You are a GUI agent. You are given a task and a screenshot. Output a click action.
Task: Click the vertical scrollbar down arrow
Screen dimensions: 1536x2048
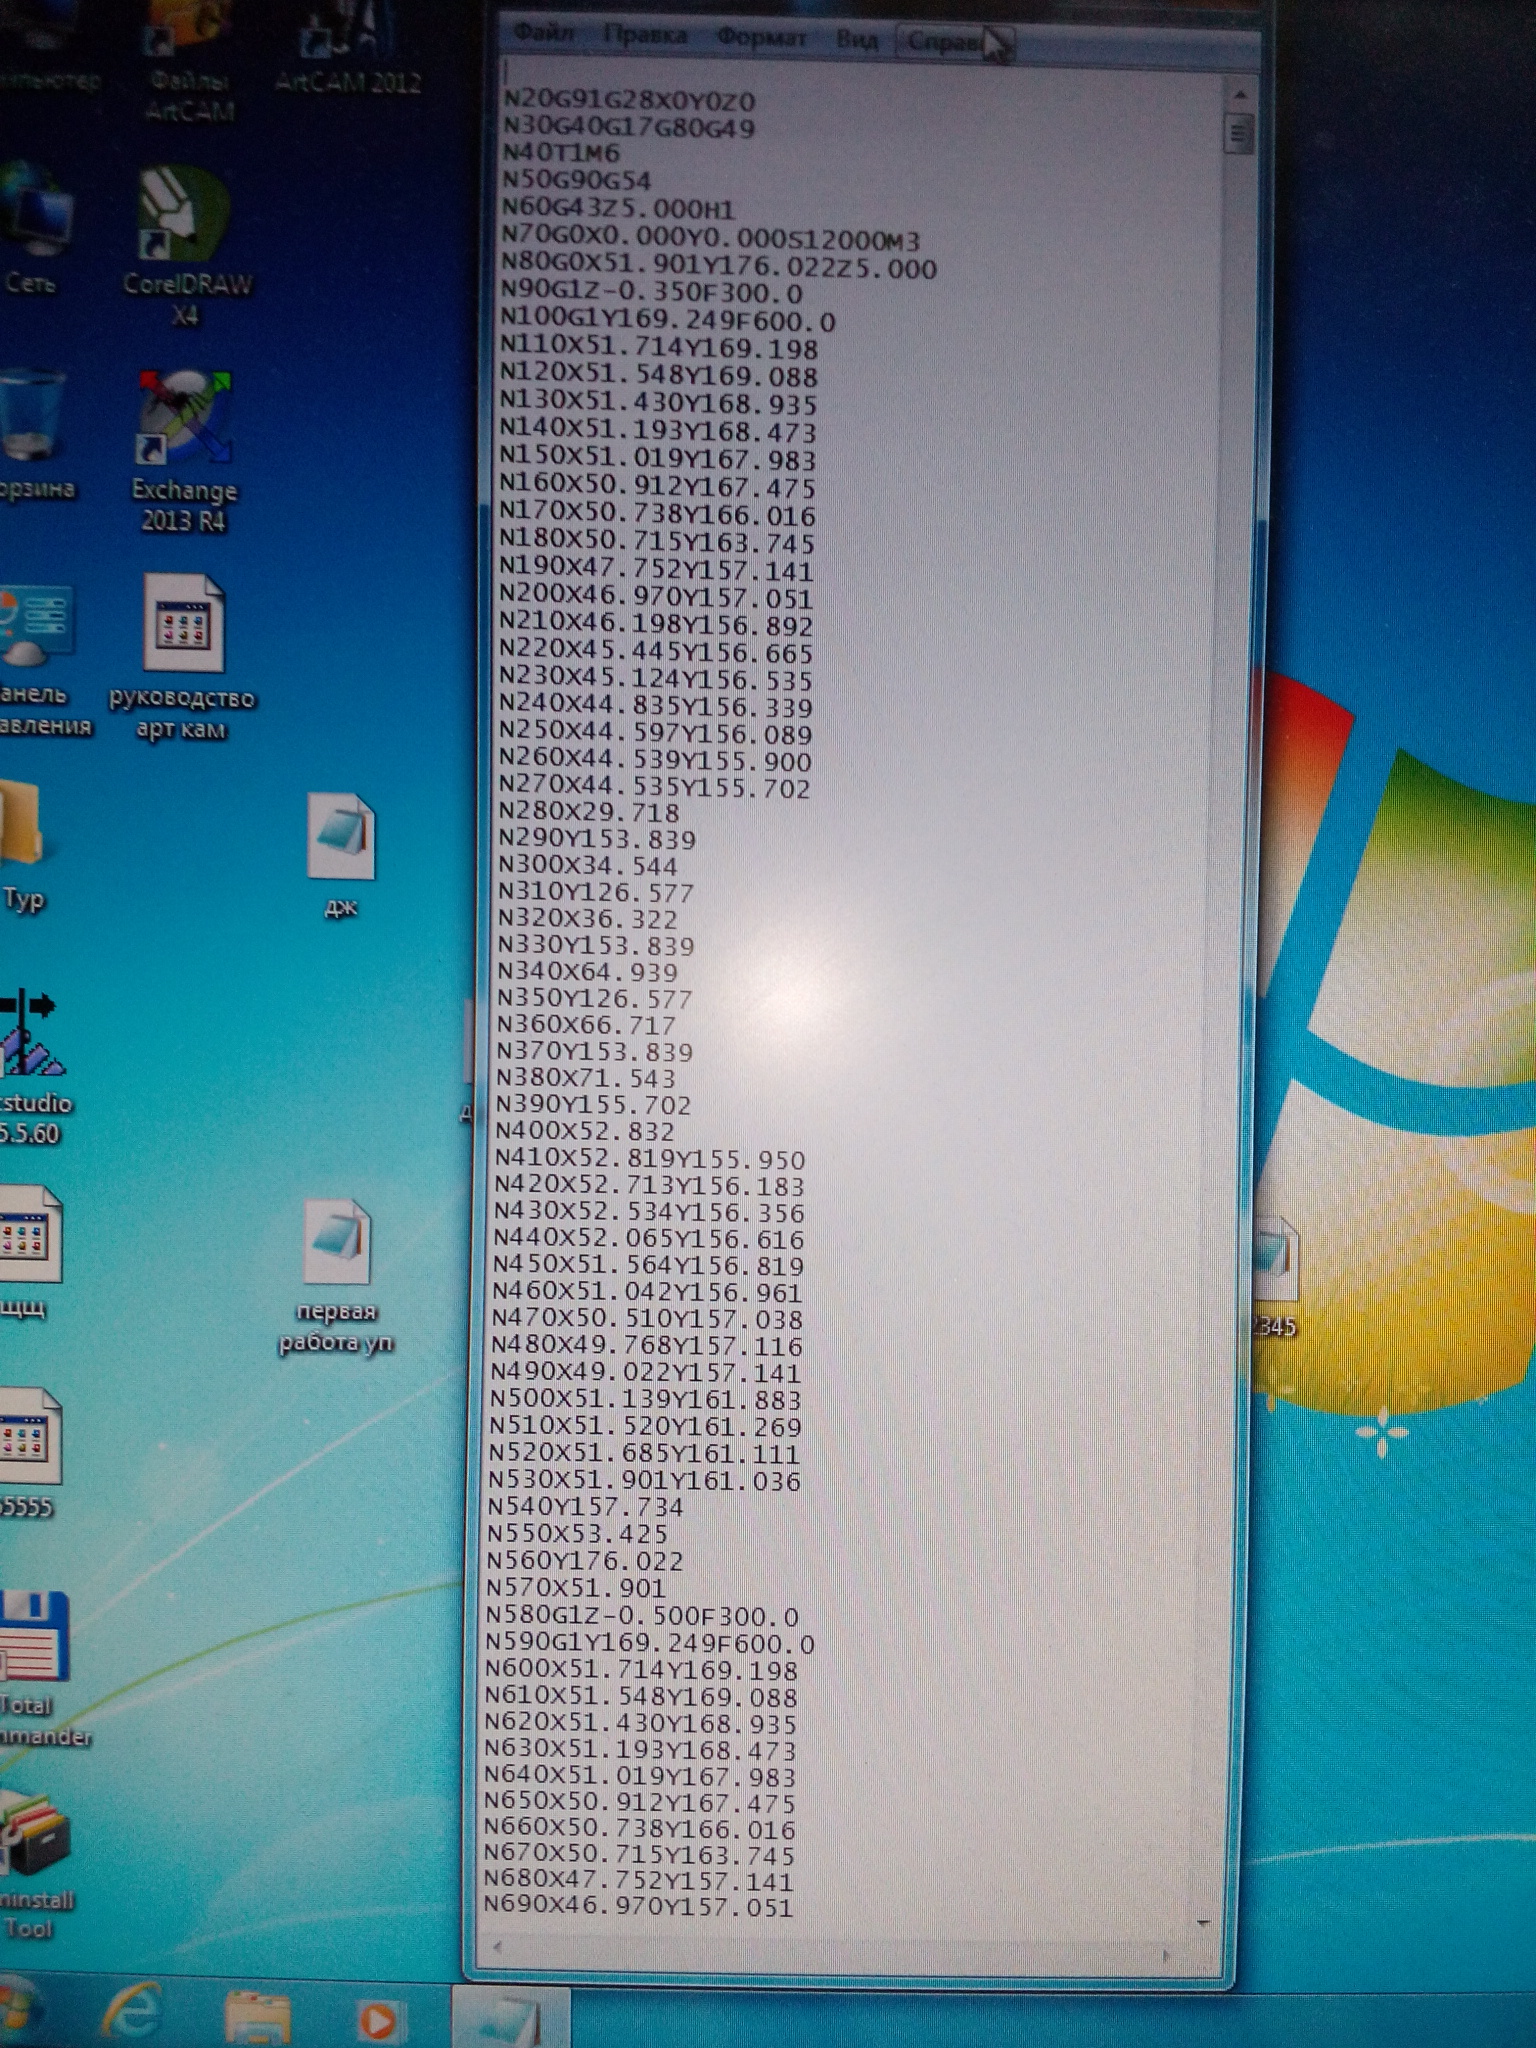[x=1204, y=1922]
